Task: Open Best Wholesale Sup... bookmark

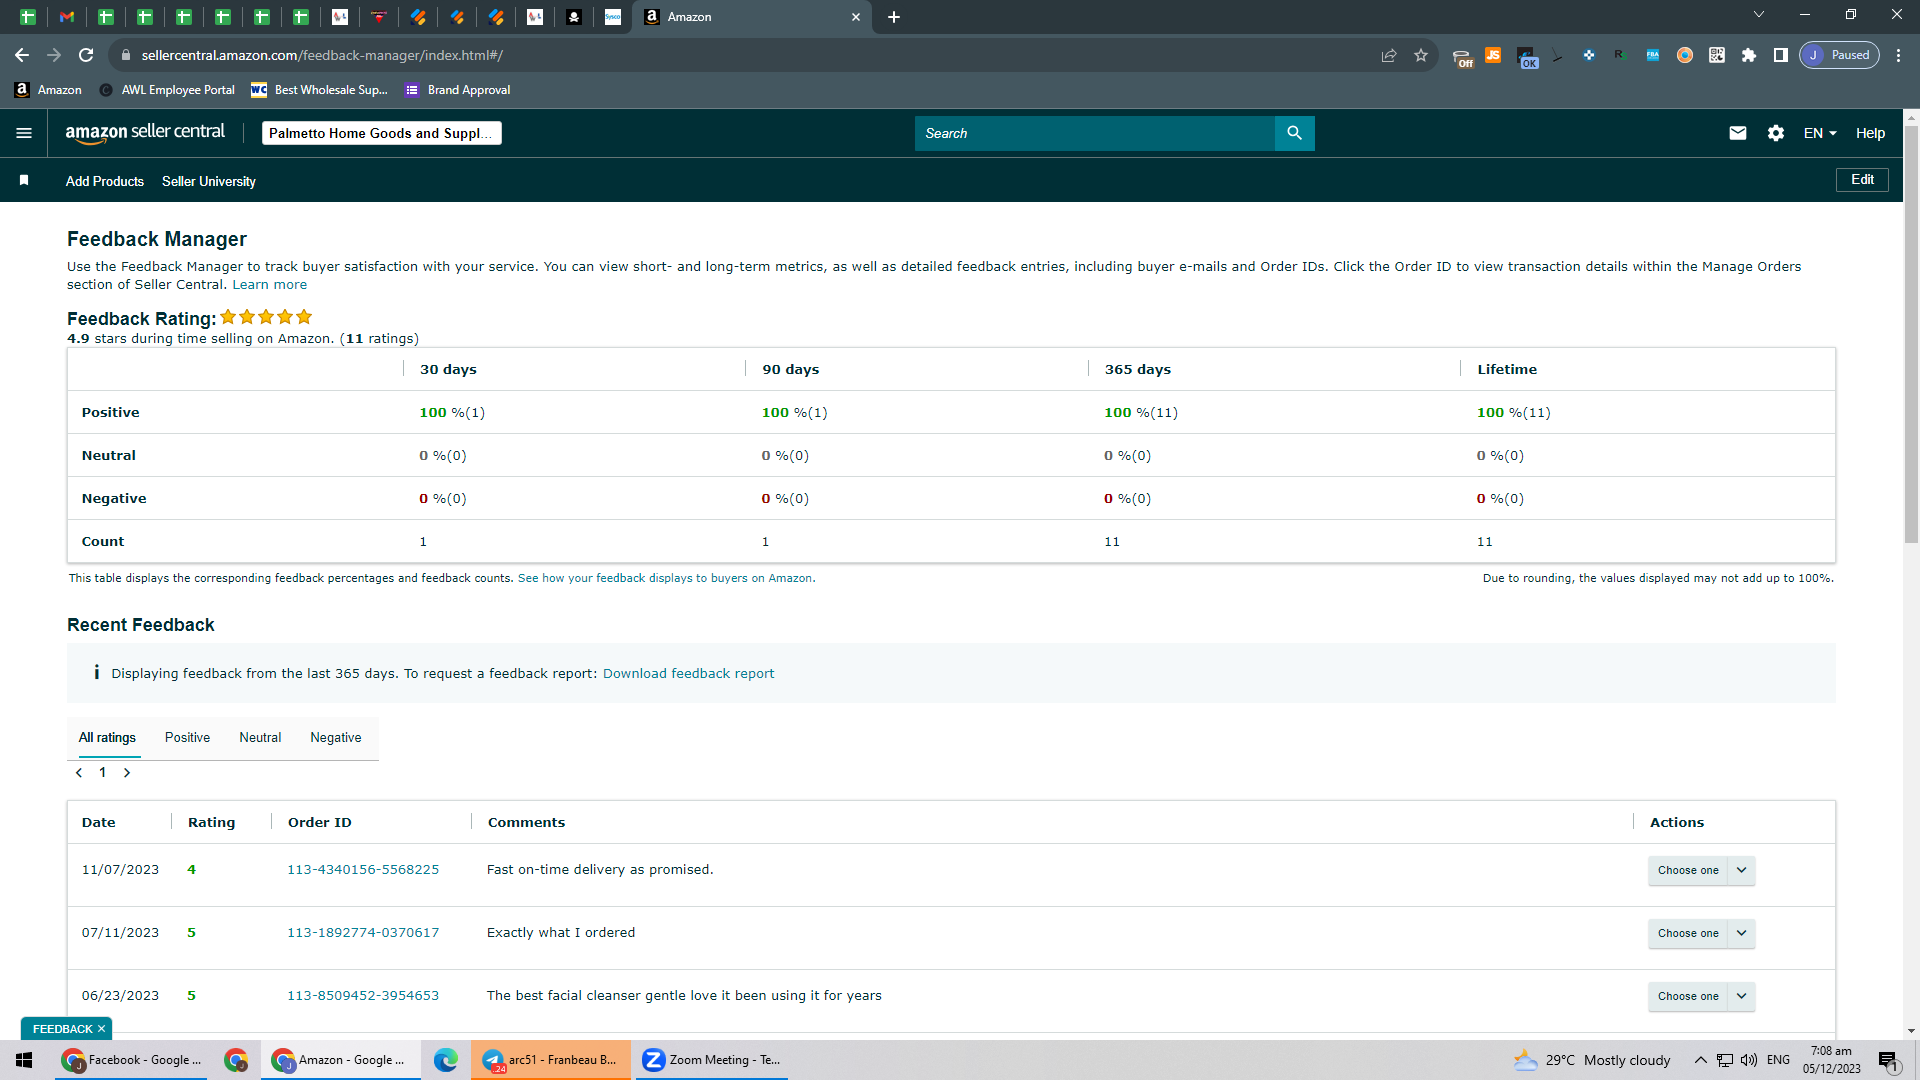Action: 319,90
